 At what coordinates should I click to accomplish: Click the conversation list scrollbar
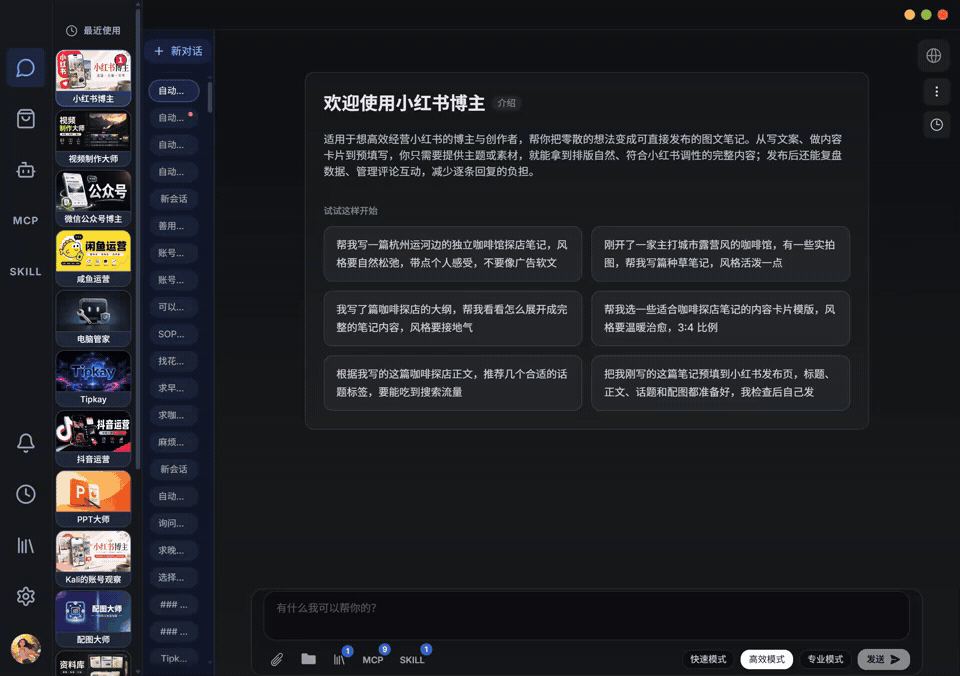click(x=210, y=96)
